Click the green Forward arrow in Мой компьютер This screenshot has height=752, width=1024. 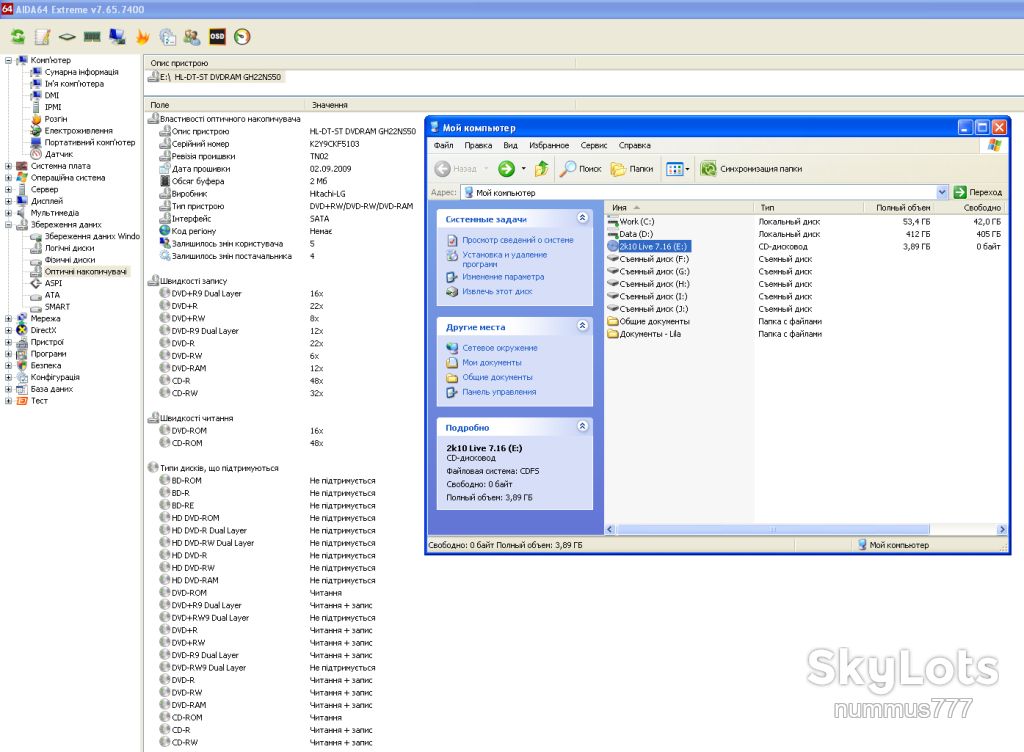[x=506, y=169]
